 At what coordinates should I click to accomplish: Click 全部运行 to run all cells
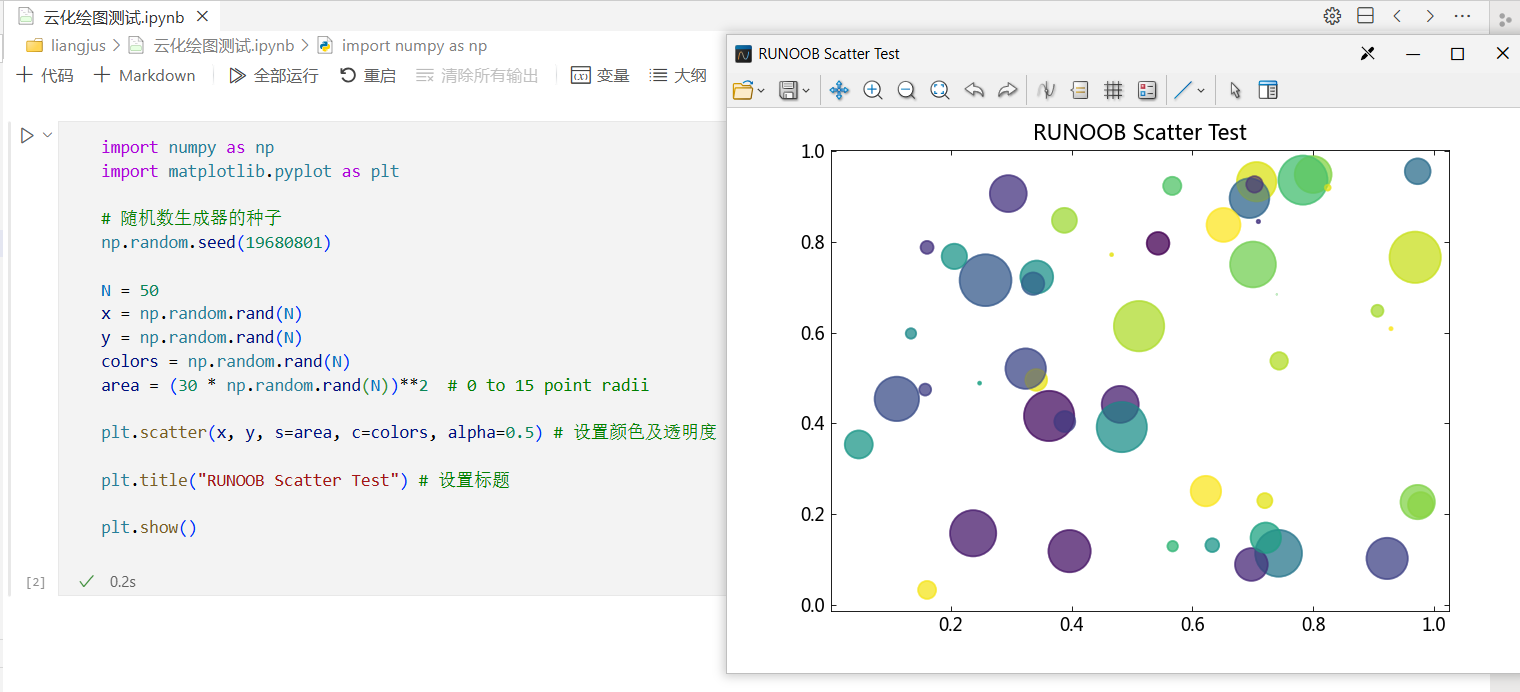tap(274, 76)
